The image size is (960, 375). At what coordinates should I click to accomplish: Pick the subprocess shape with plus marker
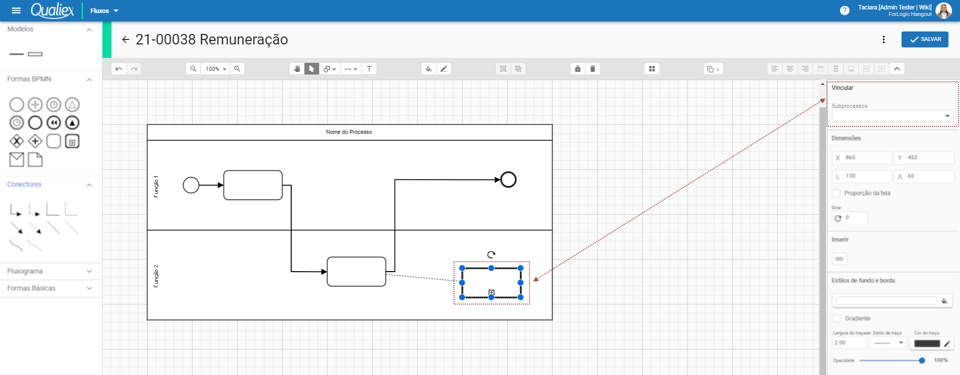(x=72, y=141)
